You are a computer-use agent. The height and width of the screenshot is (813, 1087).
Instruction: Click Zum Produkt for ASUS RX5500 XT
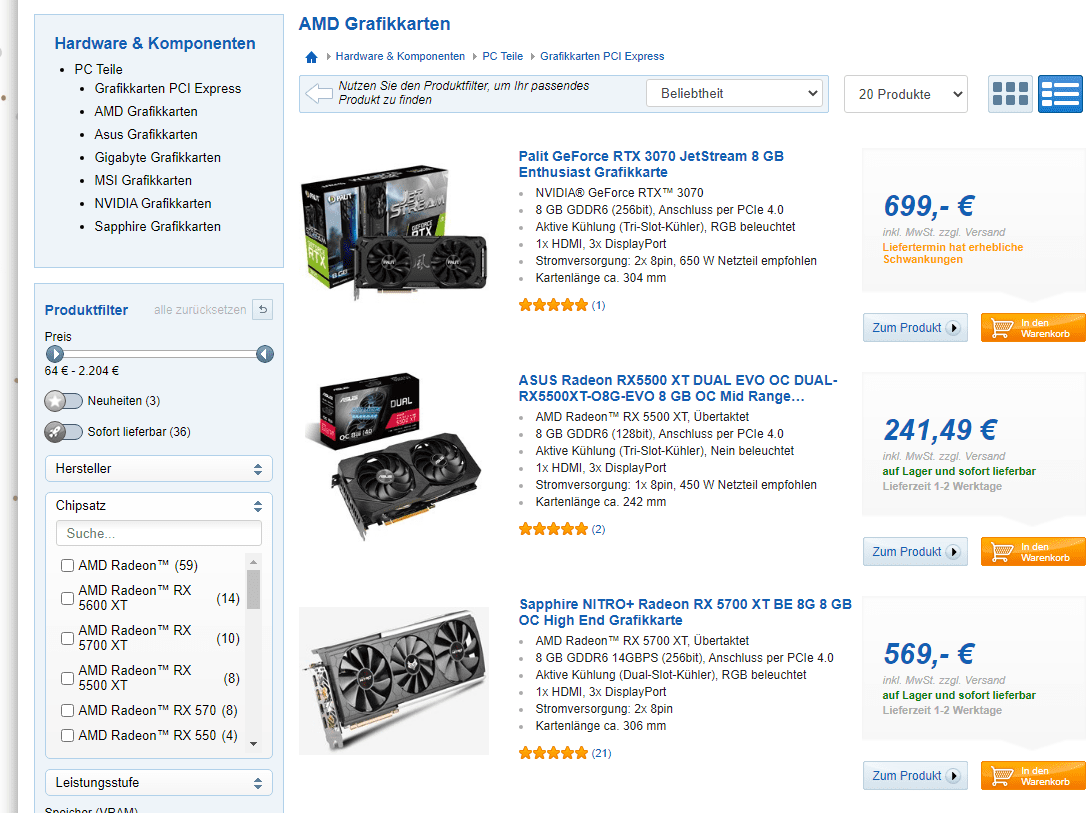point(915,552)
